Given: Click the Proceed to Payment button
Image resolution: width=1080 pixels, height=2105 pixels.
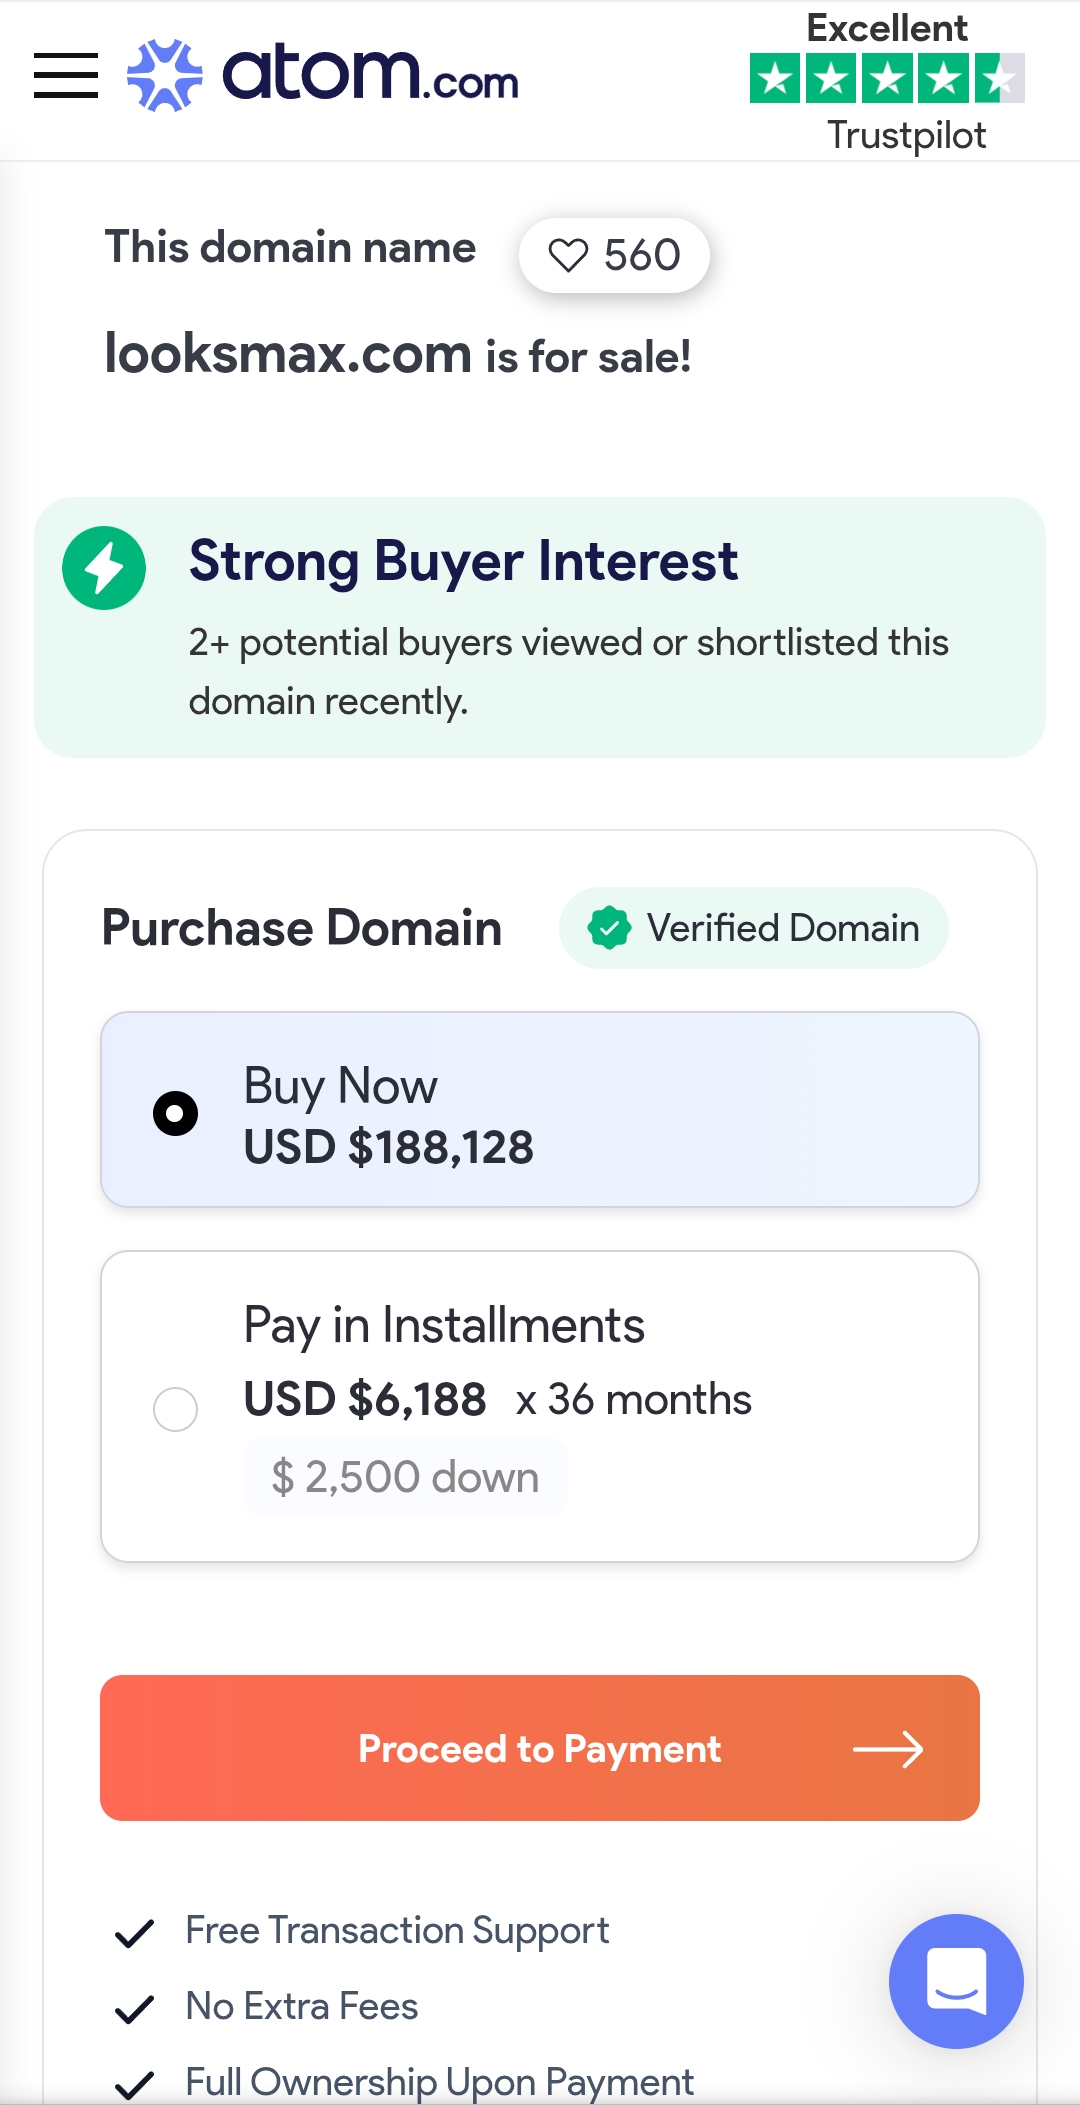Looking at the screenshot, I should [540, 1748].
